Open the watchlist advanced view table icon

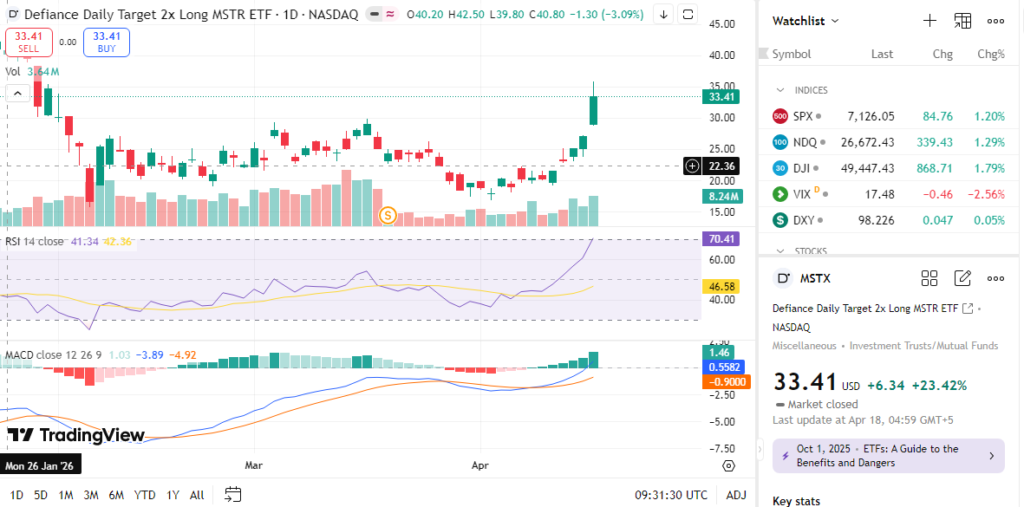pos(962,20)
